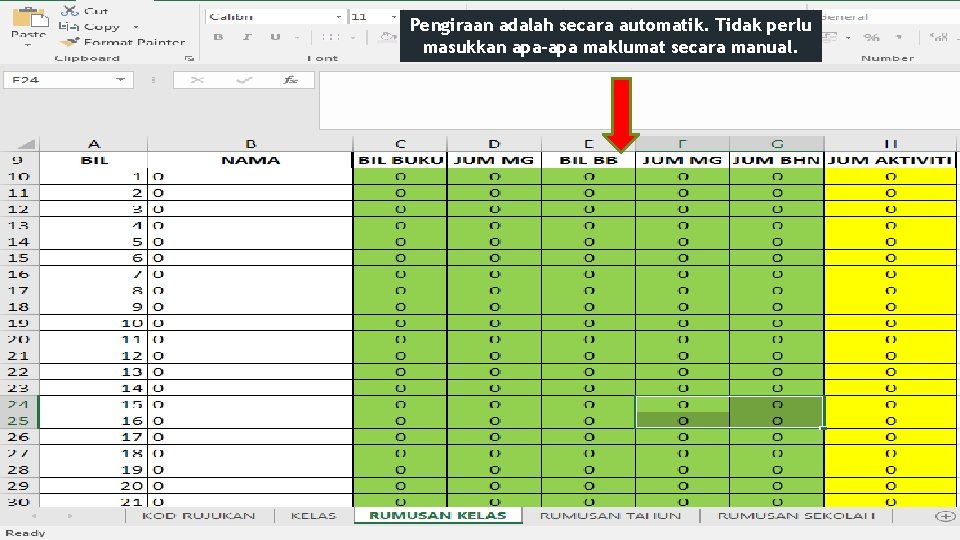Click the BIL BB header cell

click(x=588, y=160)
